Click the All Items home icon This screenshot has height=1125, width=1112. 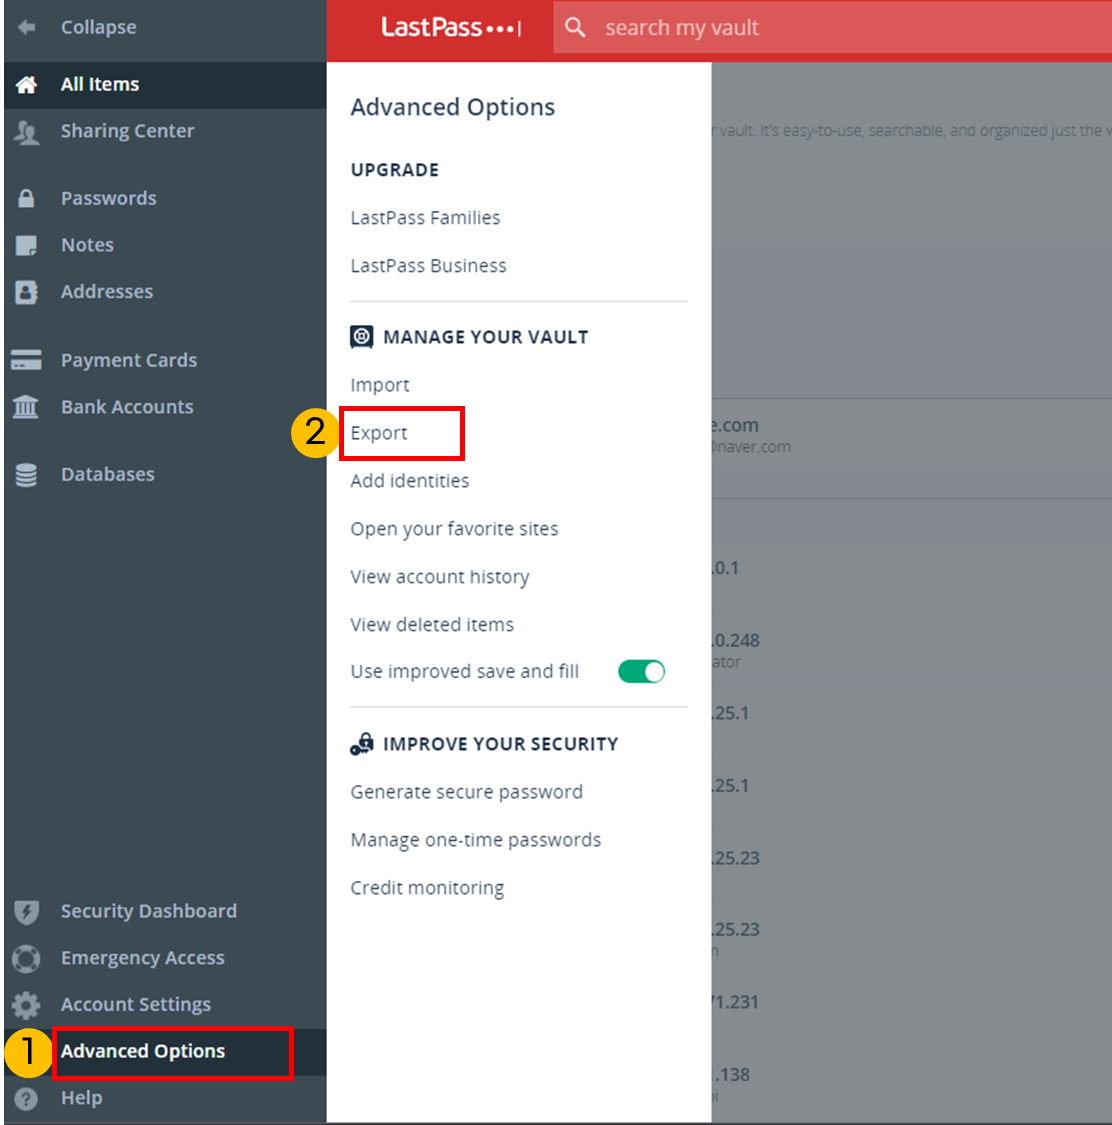point(27,85)
